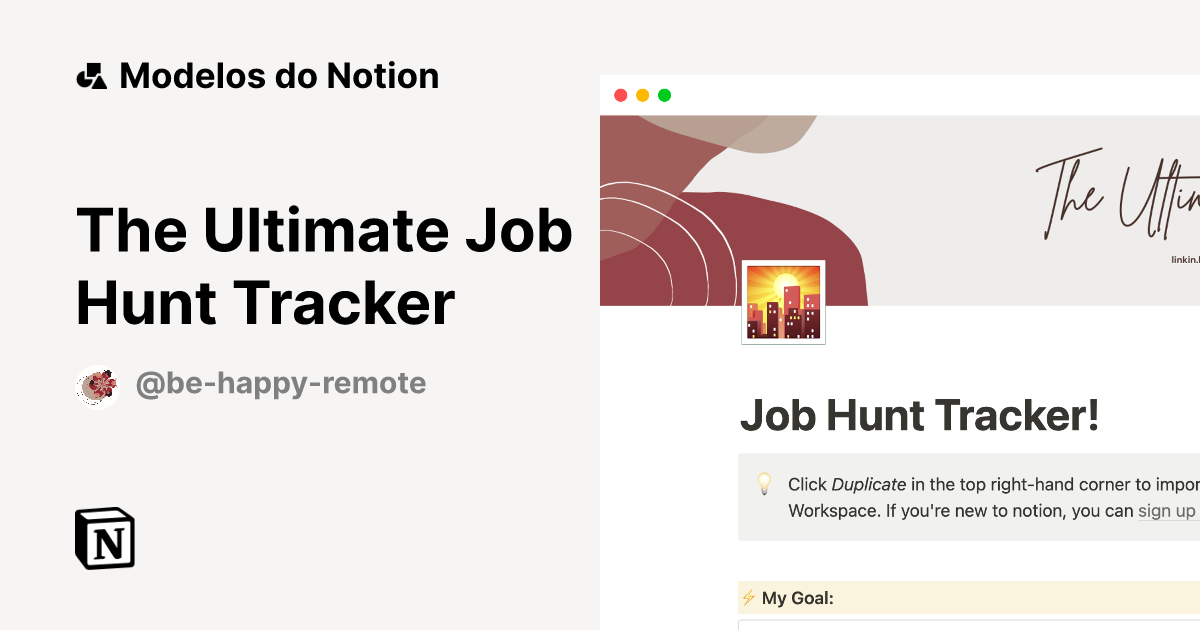The height and width of the screenshot is (630, 1200).
Task: Click the Notion logo in the bottom corner
Action: (x=104, y=538)
